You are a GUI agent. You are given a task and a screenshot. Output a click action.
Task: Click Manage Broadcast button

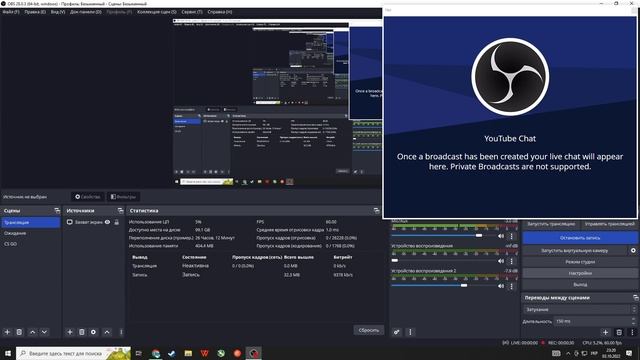tap(609, 224)
